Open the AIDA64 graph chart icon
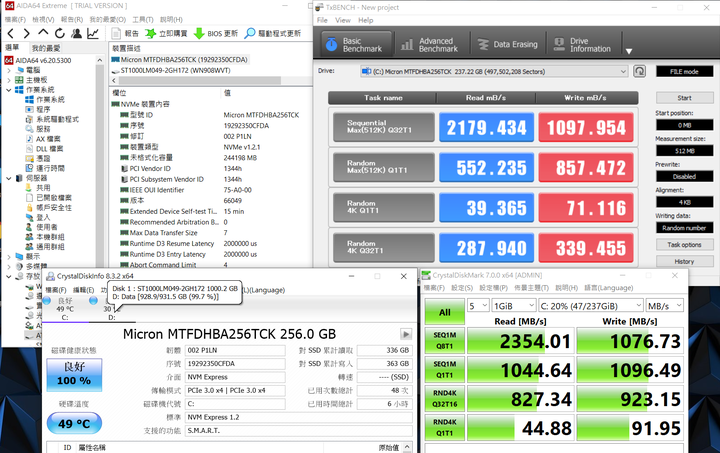 93,34
